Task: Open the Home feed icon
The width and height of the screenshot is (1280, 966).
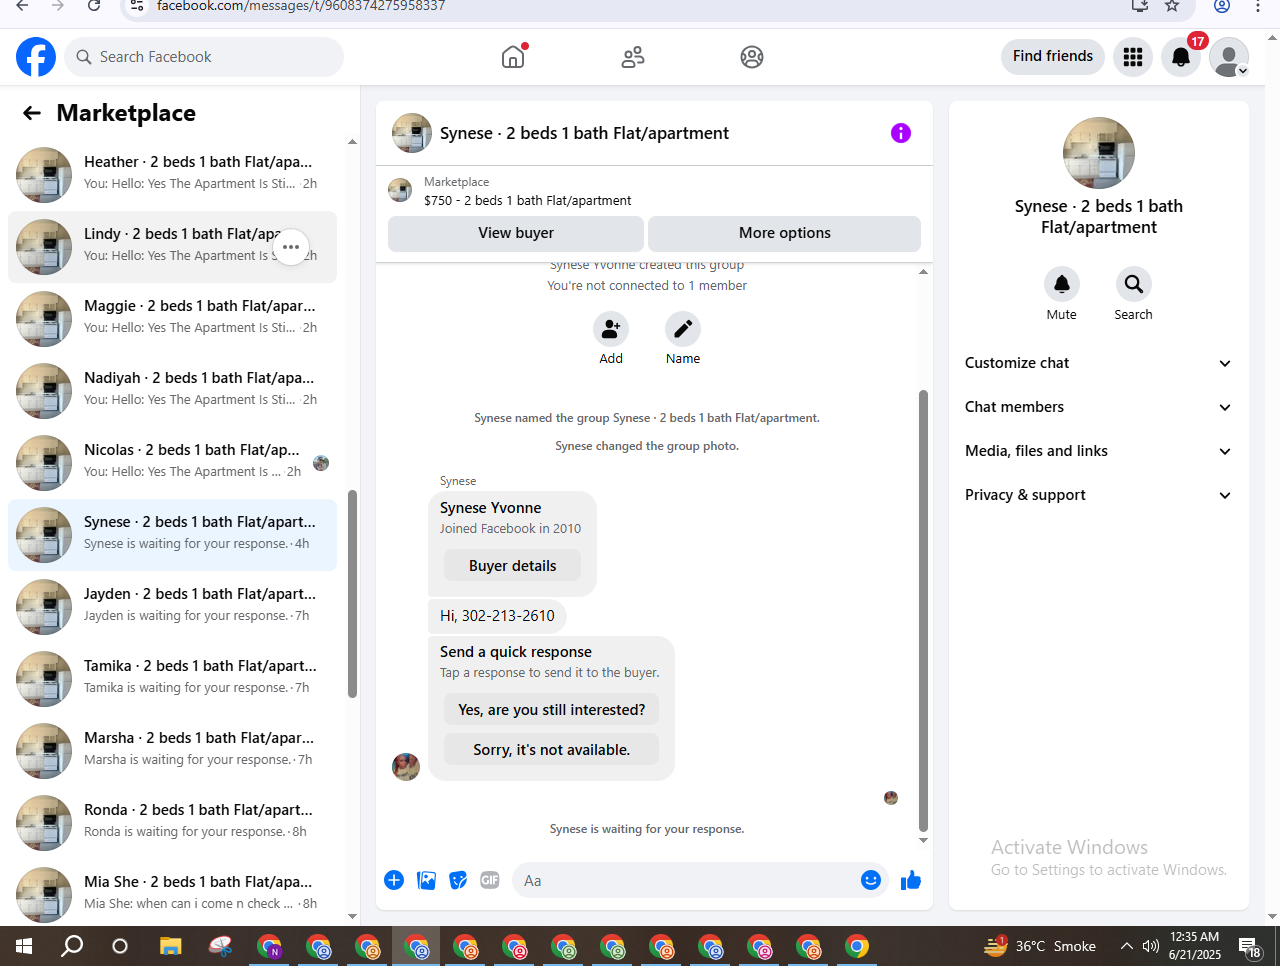Action: [x=513, y=57]
